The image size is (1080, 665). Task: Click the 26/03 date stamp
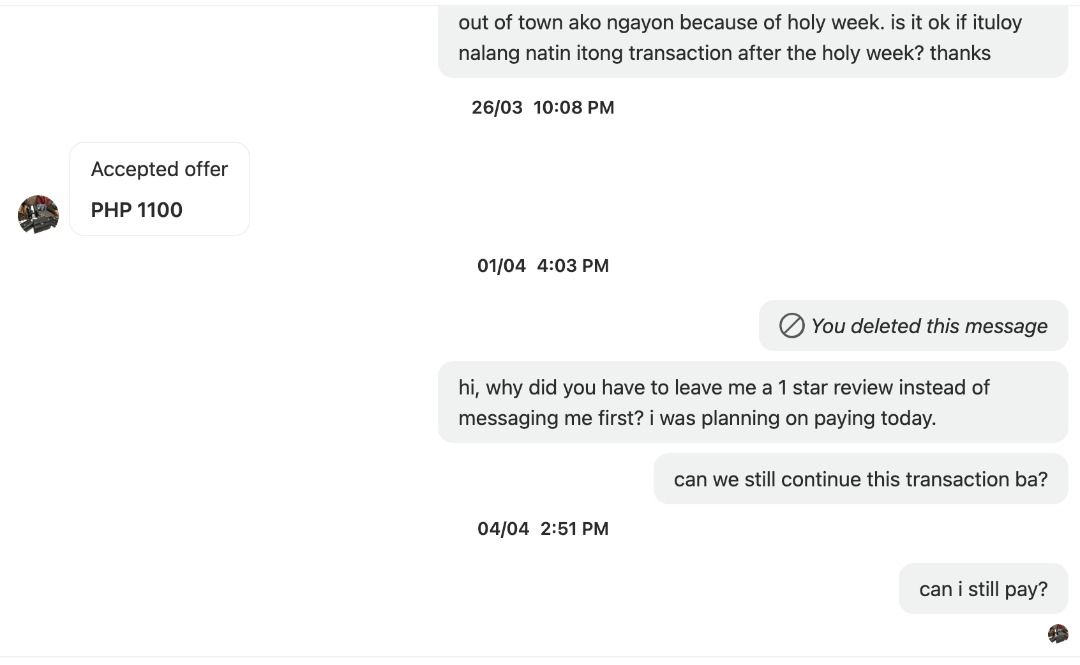click(x=497, y=107)
